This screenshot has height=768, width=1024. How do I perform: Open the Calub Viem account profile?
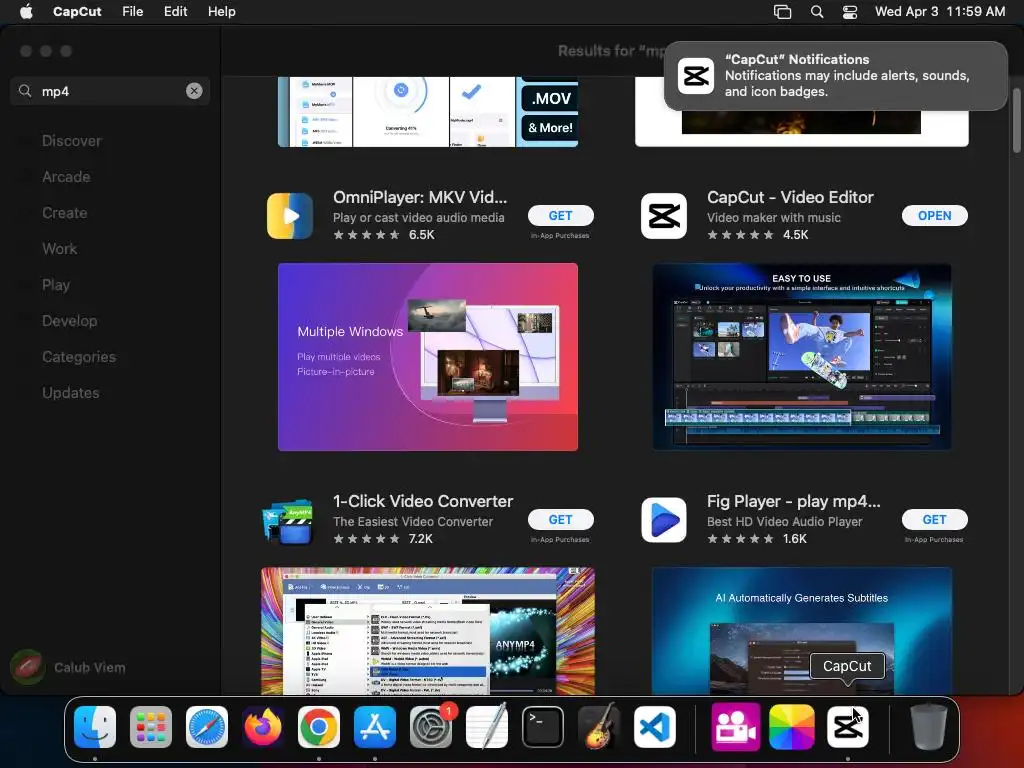[69, 667]
